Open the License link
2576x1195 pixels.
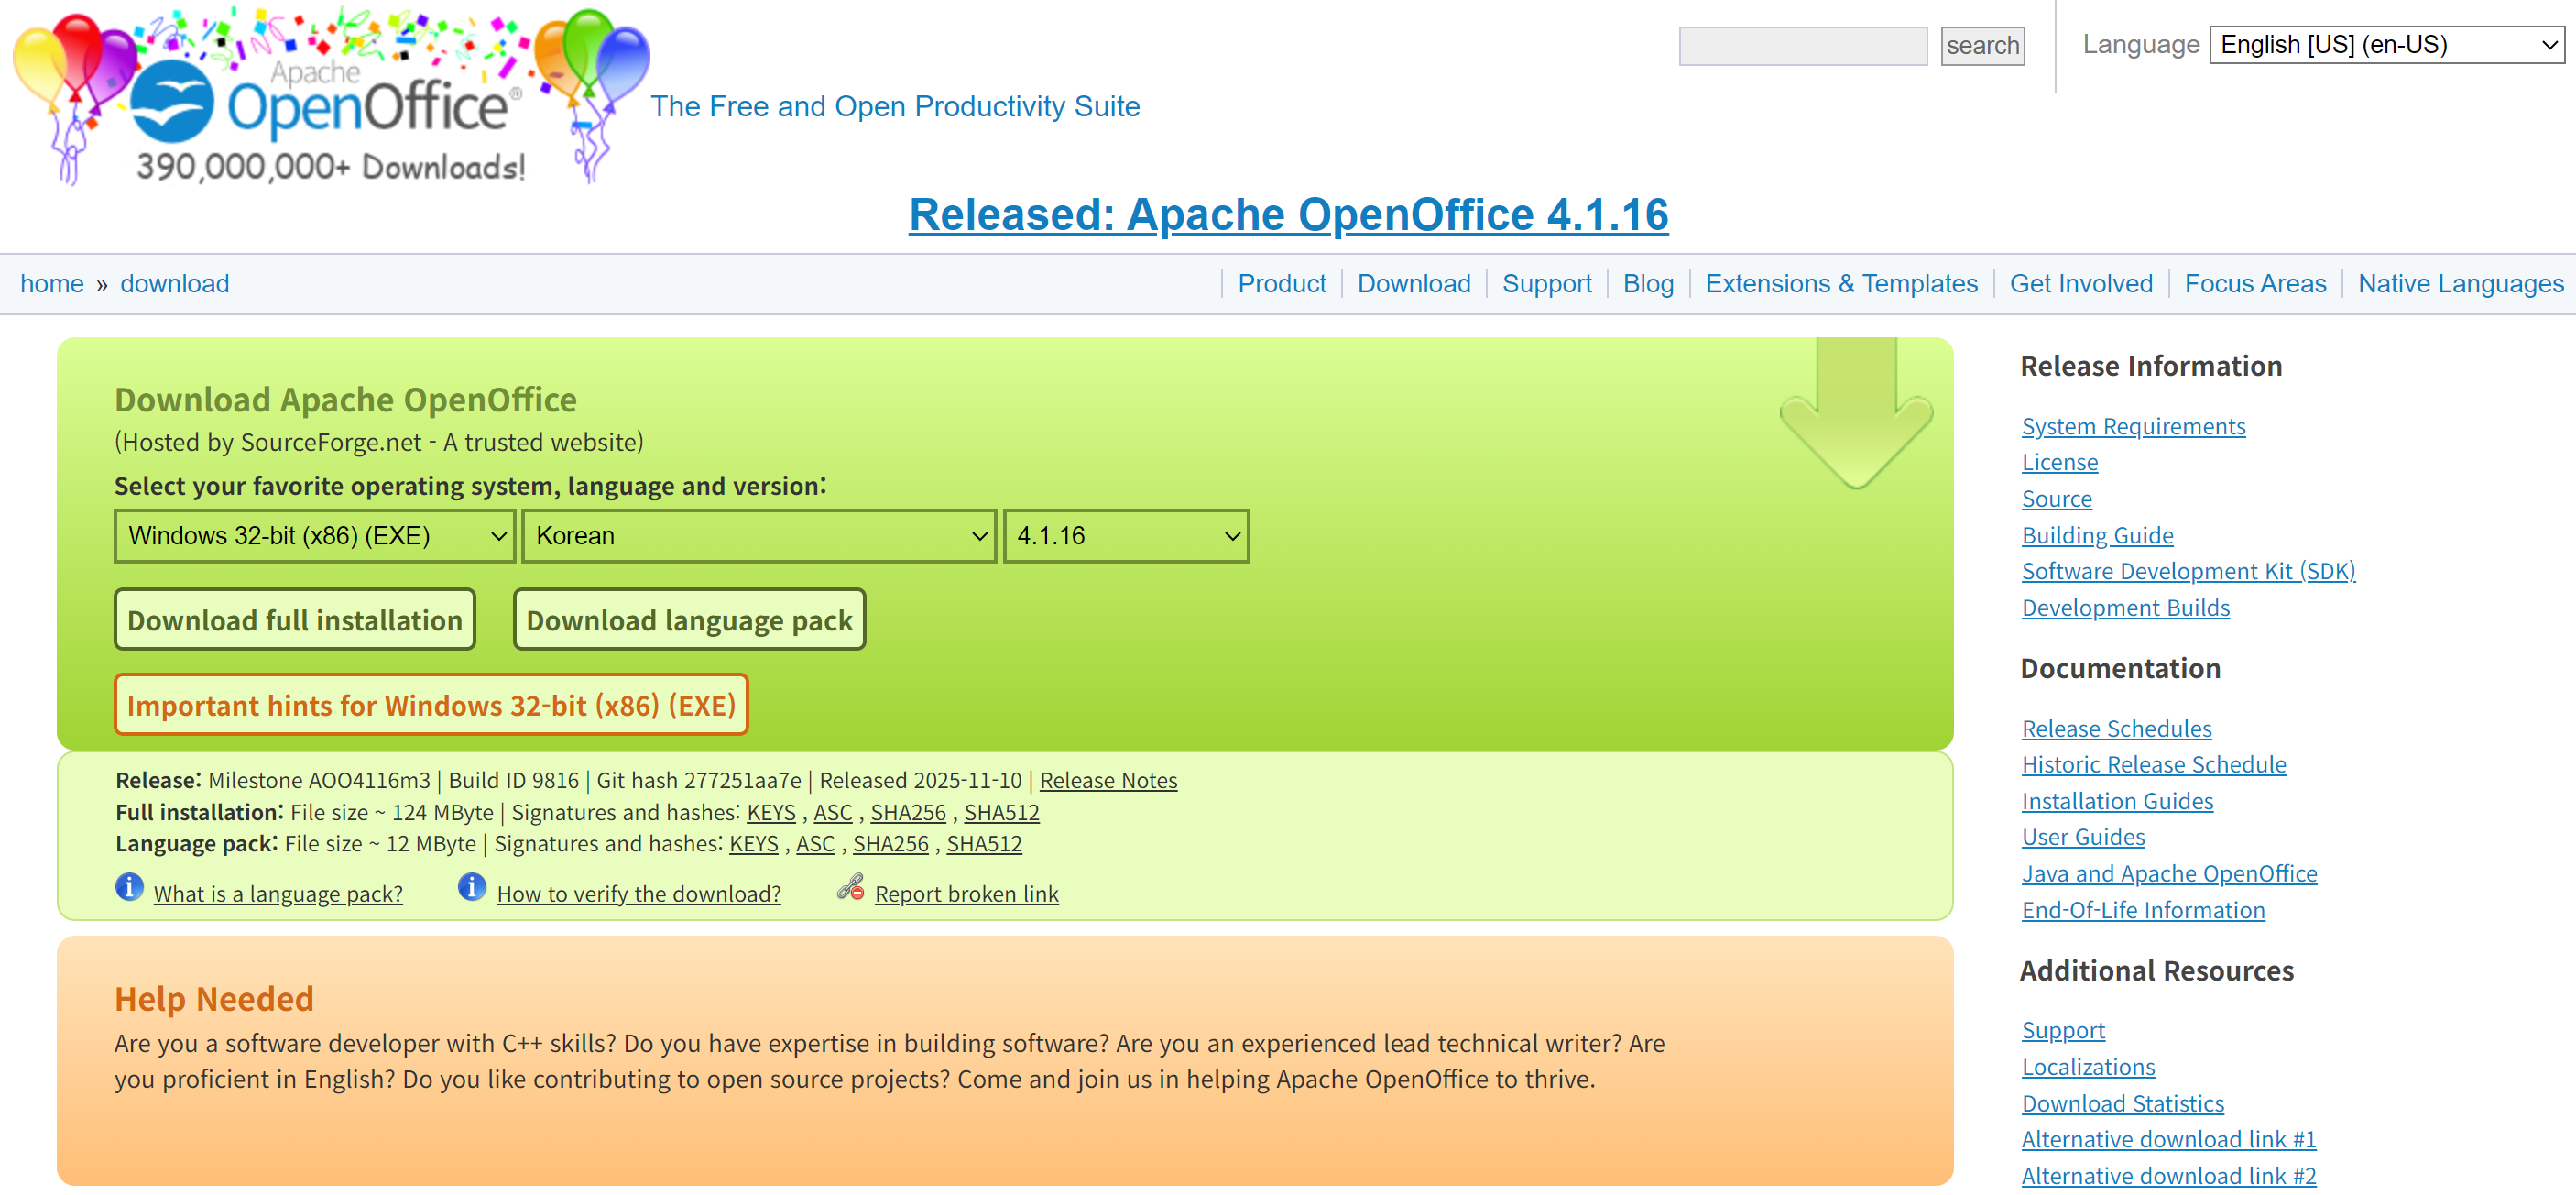click(2059, 463)
